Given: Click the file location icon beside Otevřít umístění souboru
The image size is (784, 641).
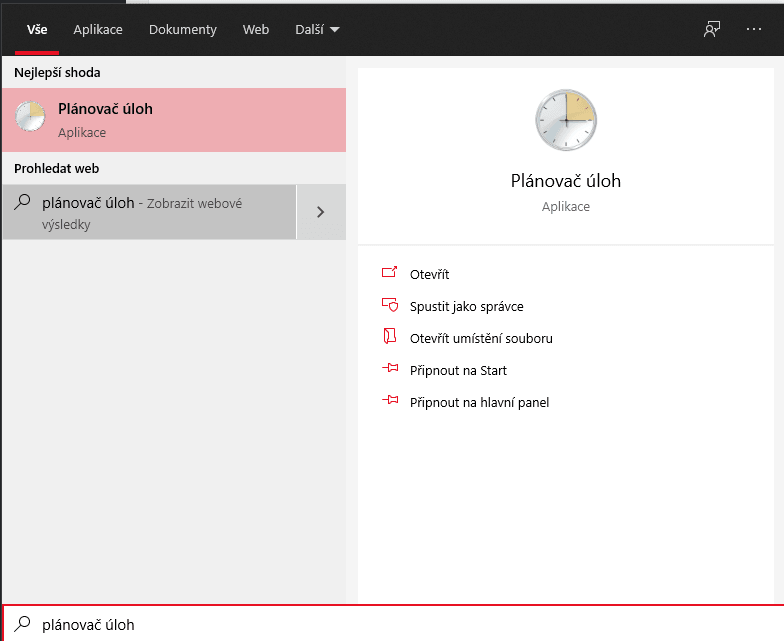Looking at the screenshot, I should 390,336.
